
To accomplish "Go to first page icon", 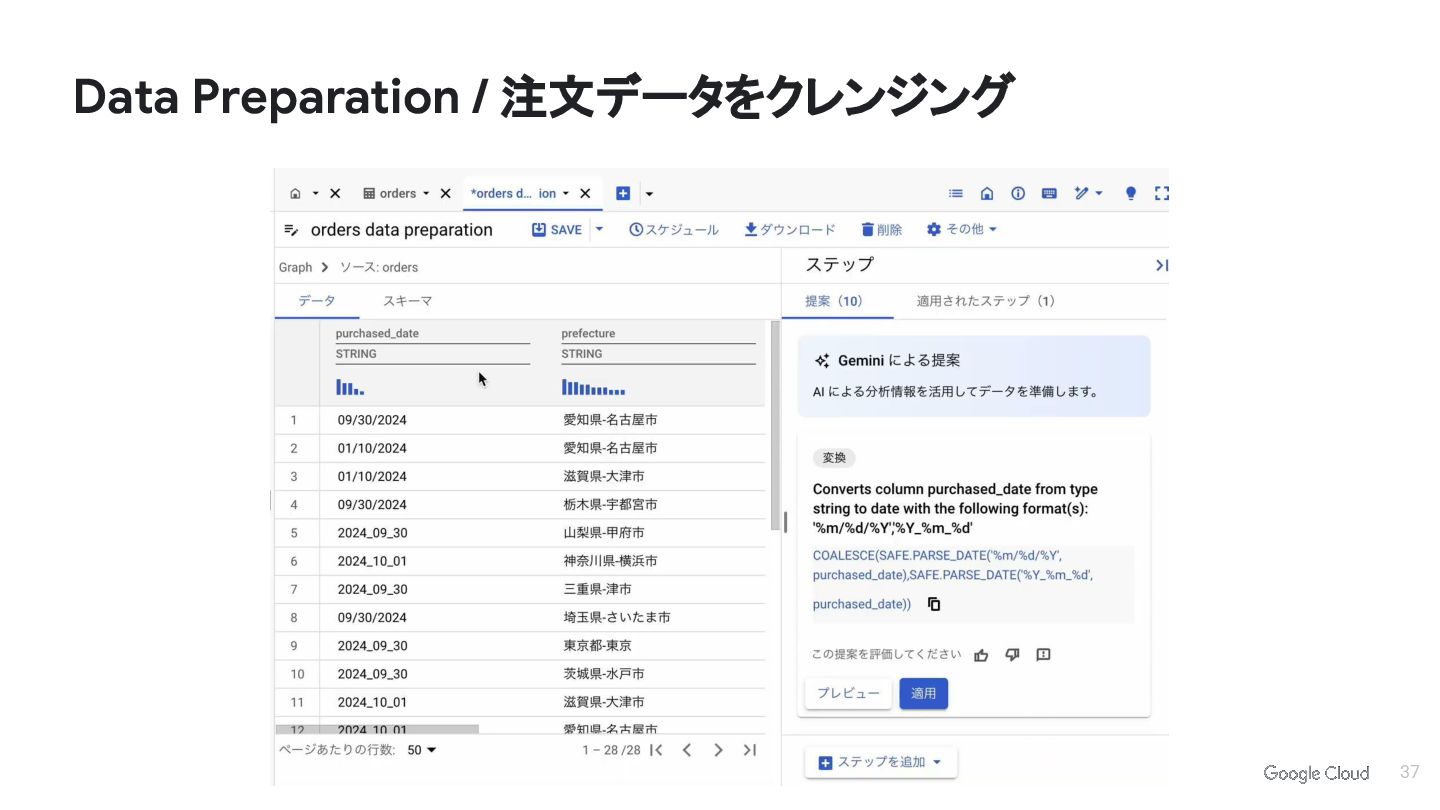I will pyautogui.click(x=656, y=750).
